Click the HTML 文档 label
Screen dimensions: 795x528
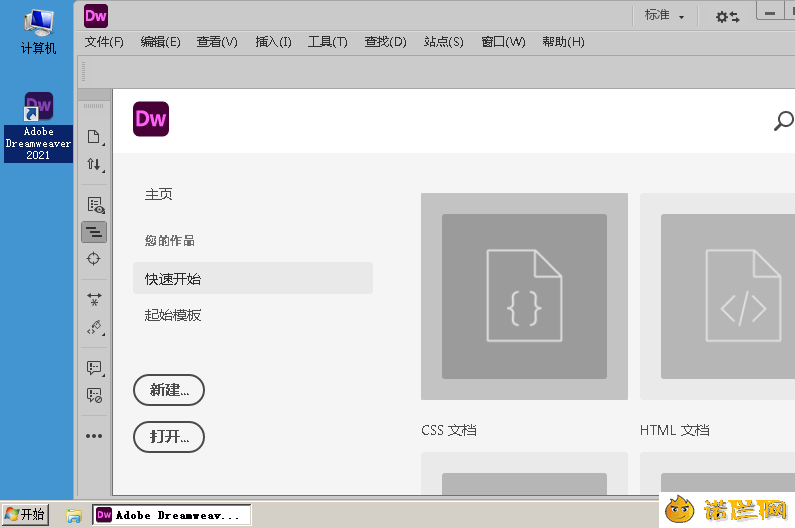(x=674, y=431)
